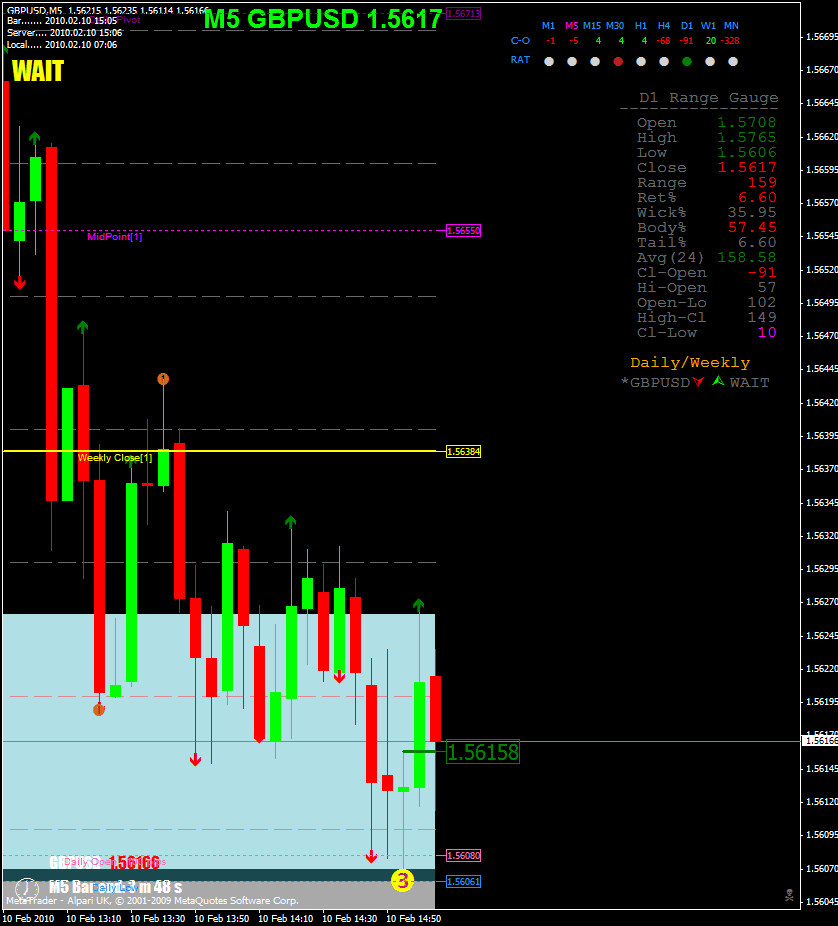Click the 10 Feb 14:10 time axis label
The height and width of the screenshot is (926, 838).
tap(286, 918)
